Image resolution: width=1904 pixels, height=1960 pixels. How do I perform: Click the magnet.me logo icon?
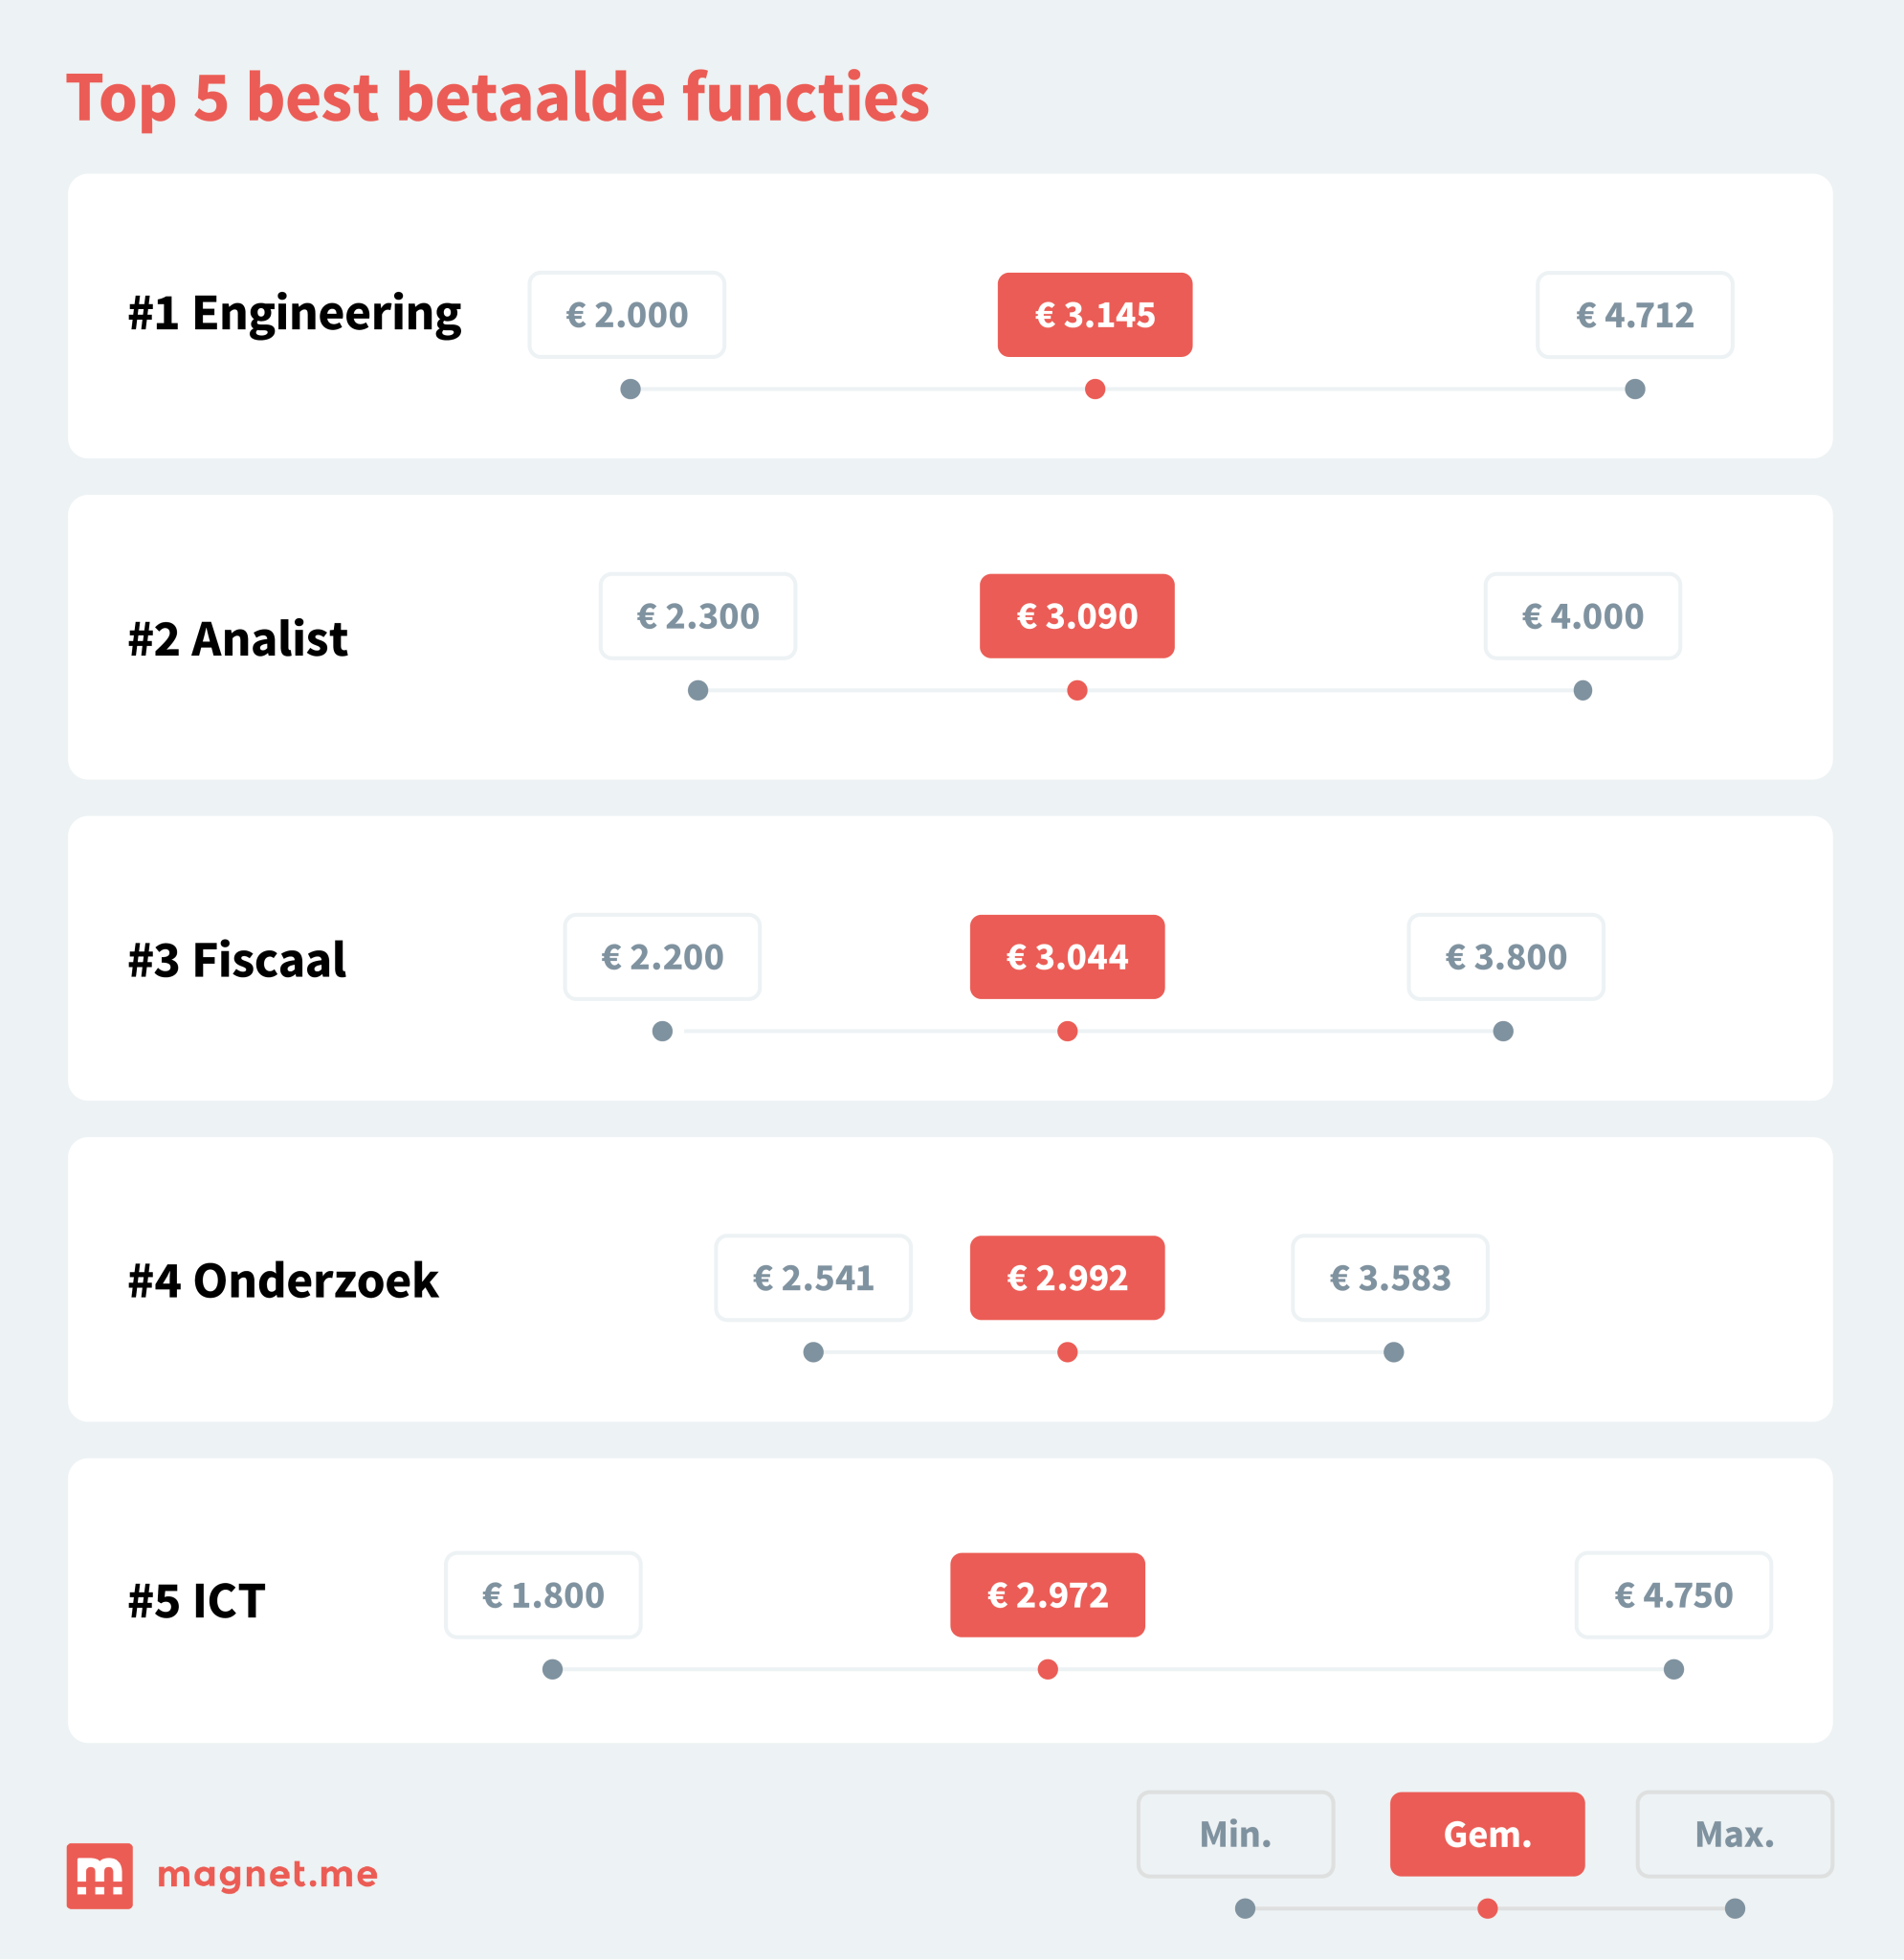[x=99, y=1876]
